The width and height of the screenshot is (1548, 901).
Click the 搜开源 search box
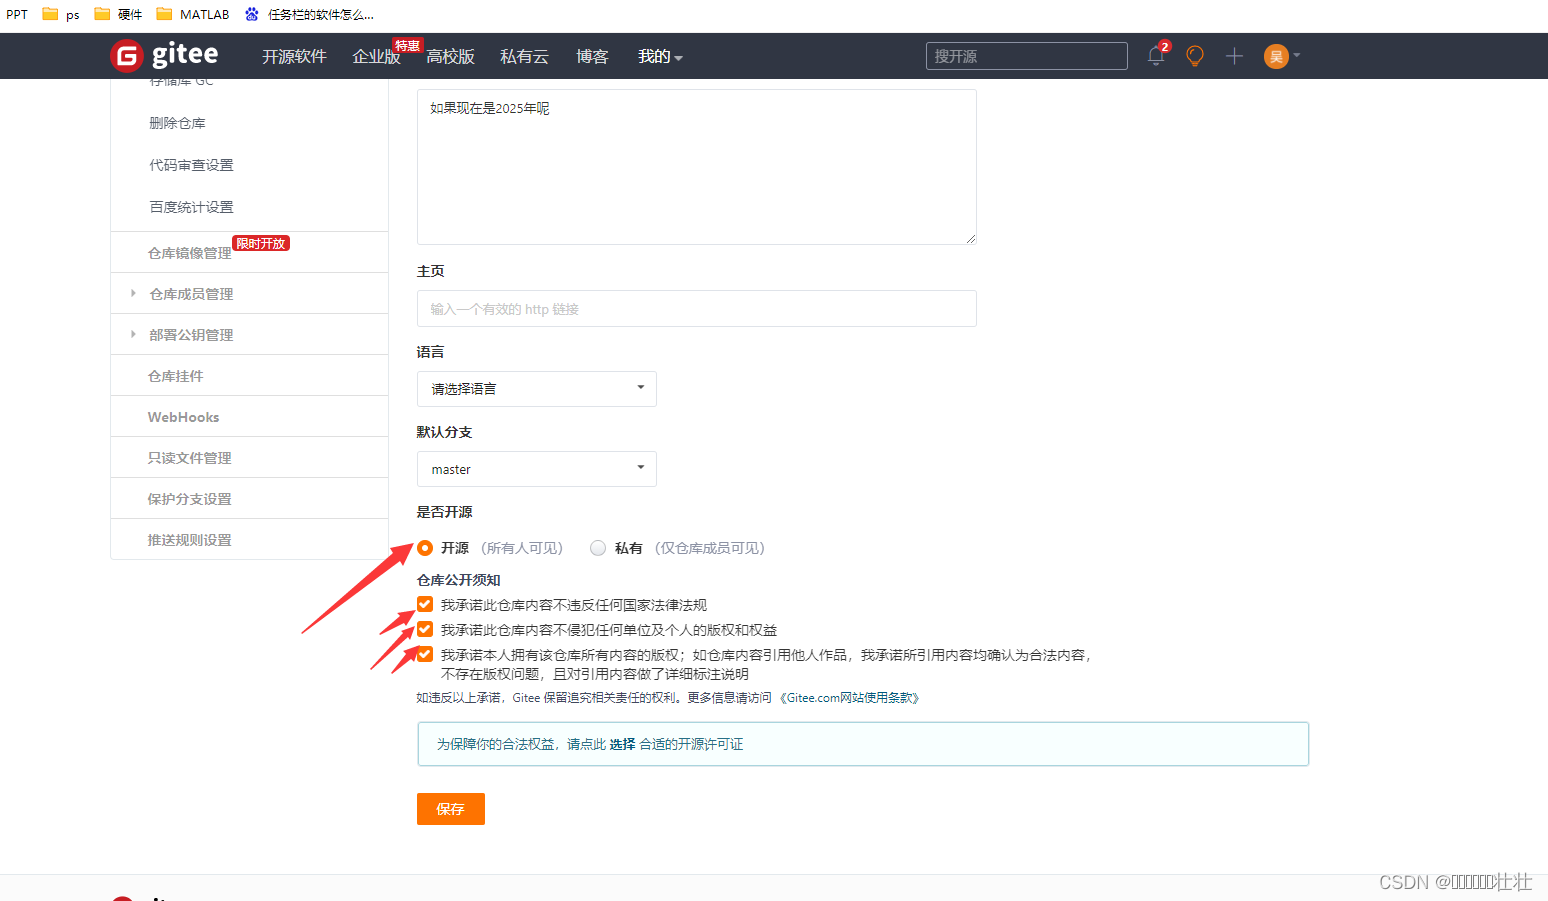coord(1027,56)
